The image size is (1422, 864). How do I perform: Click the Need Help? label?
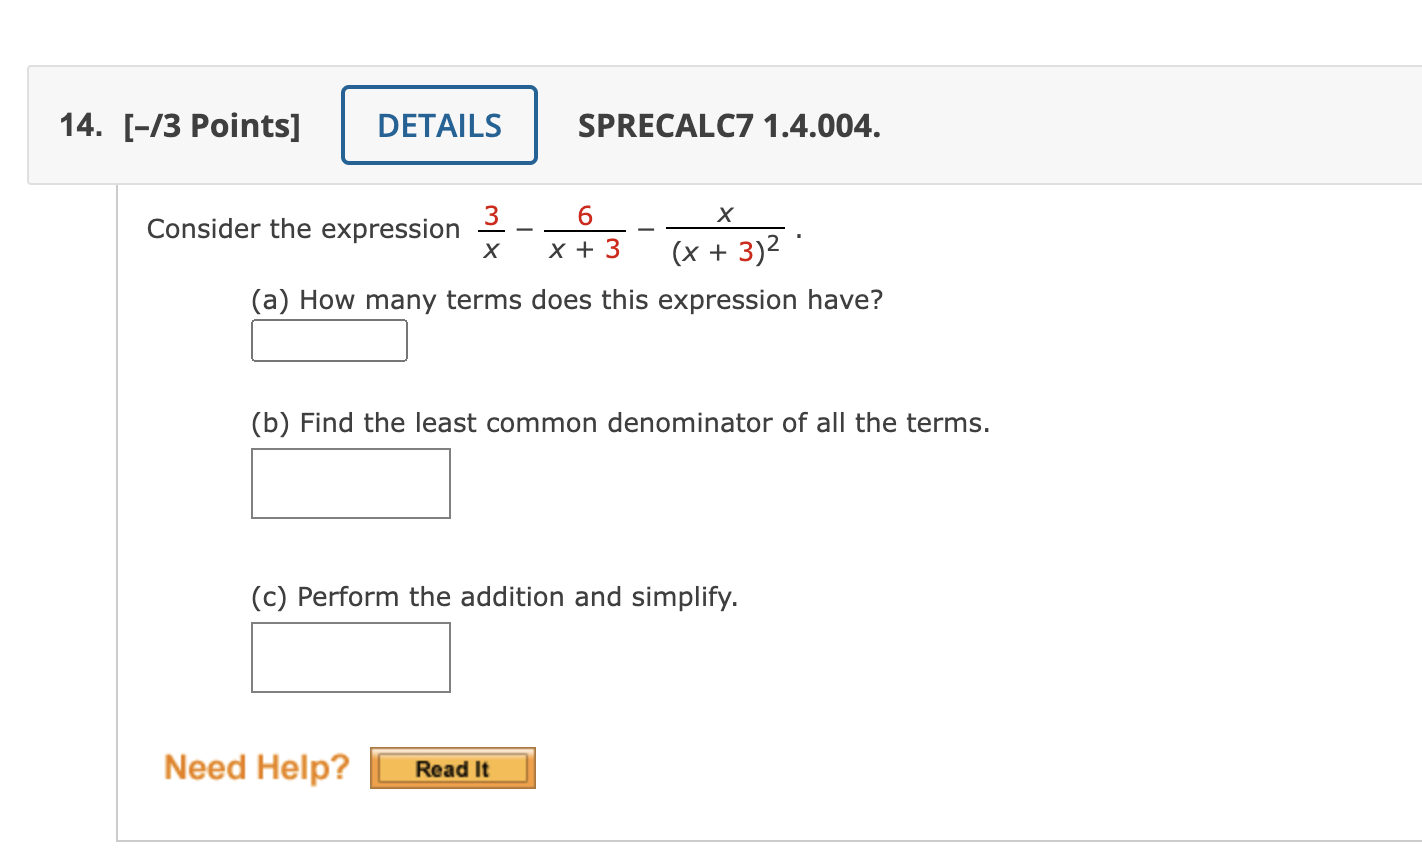click(x=255, y=768)
